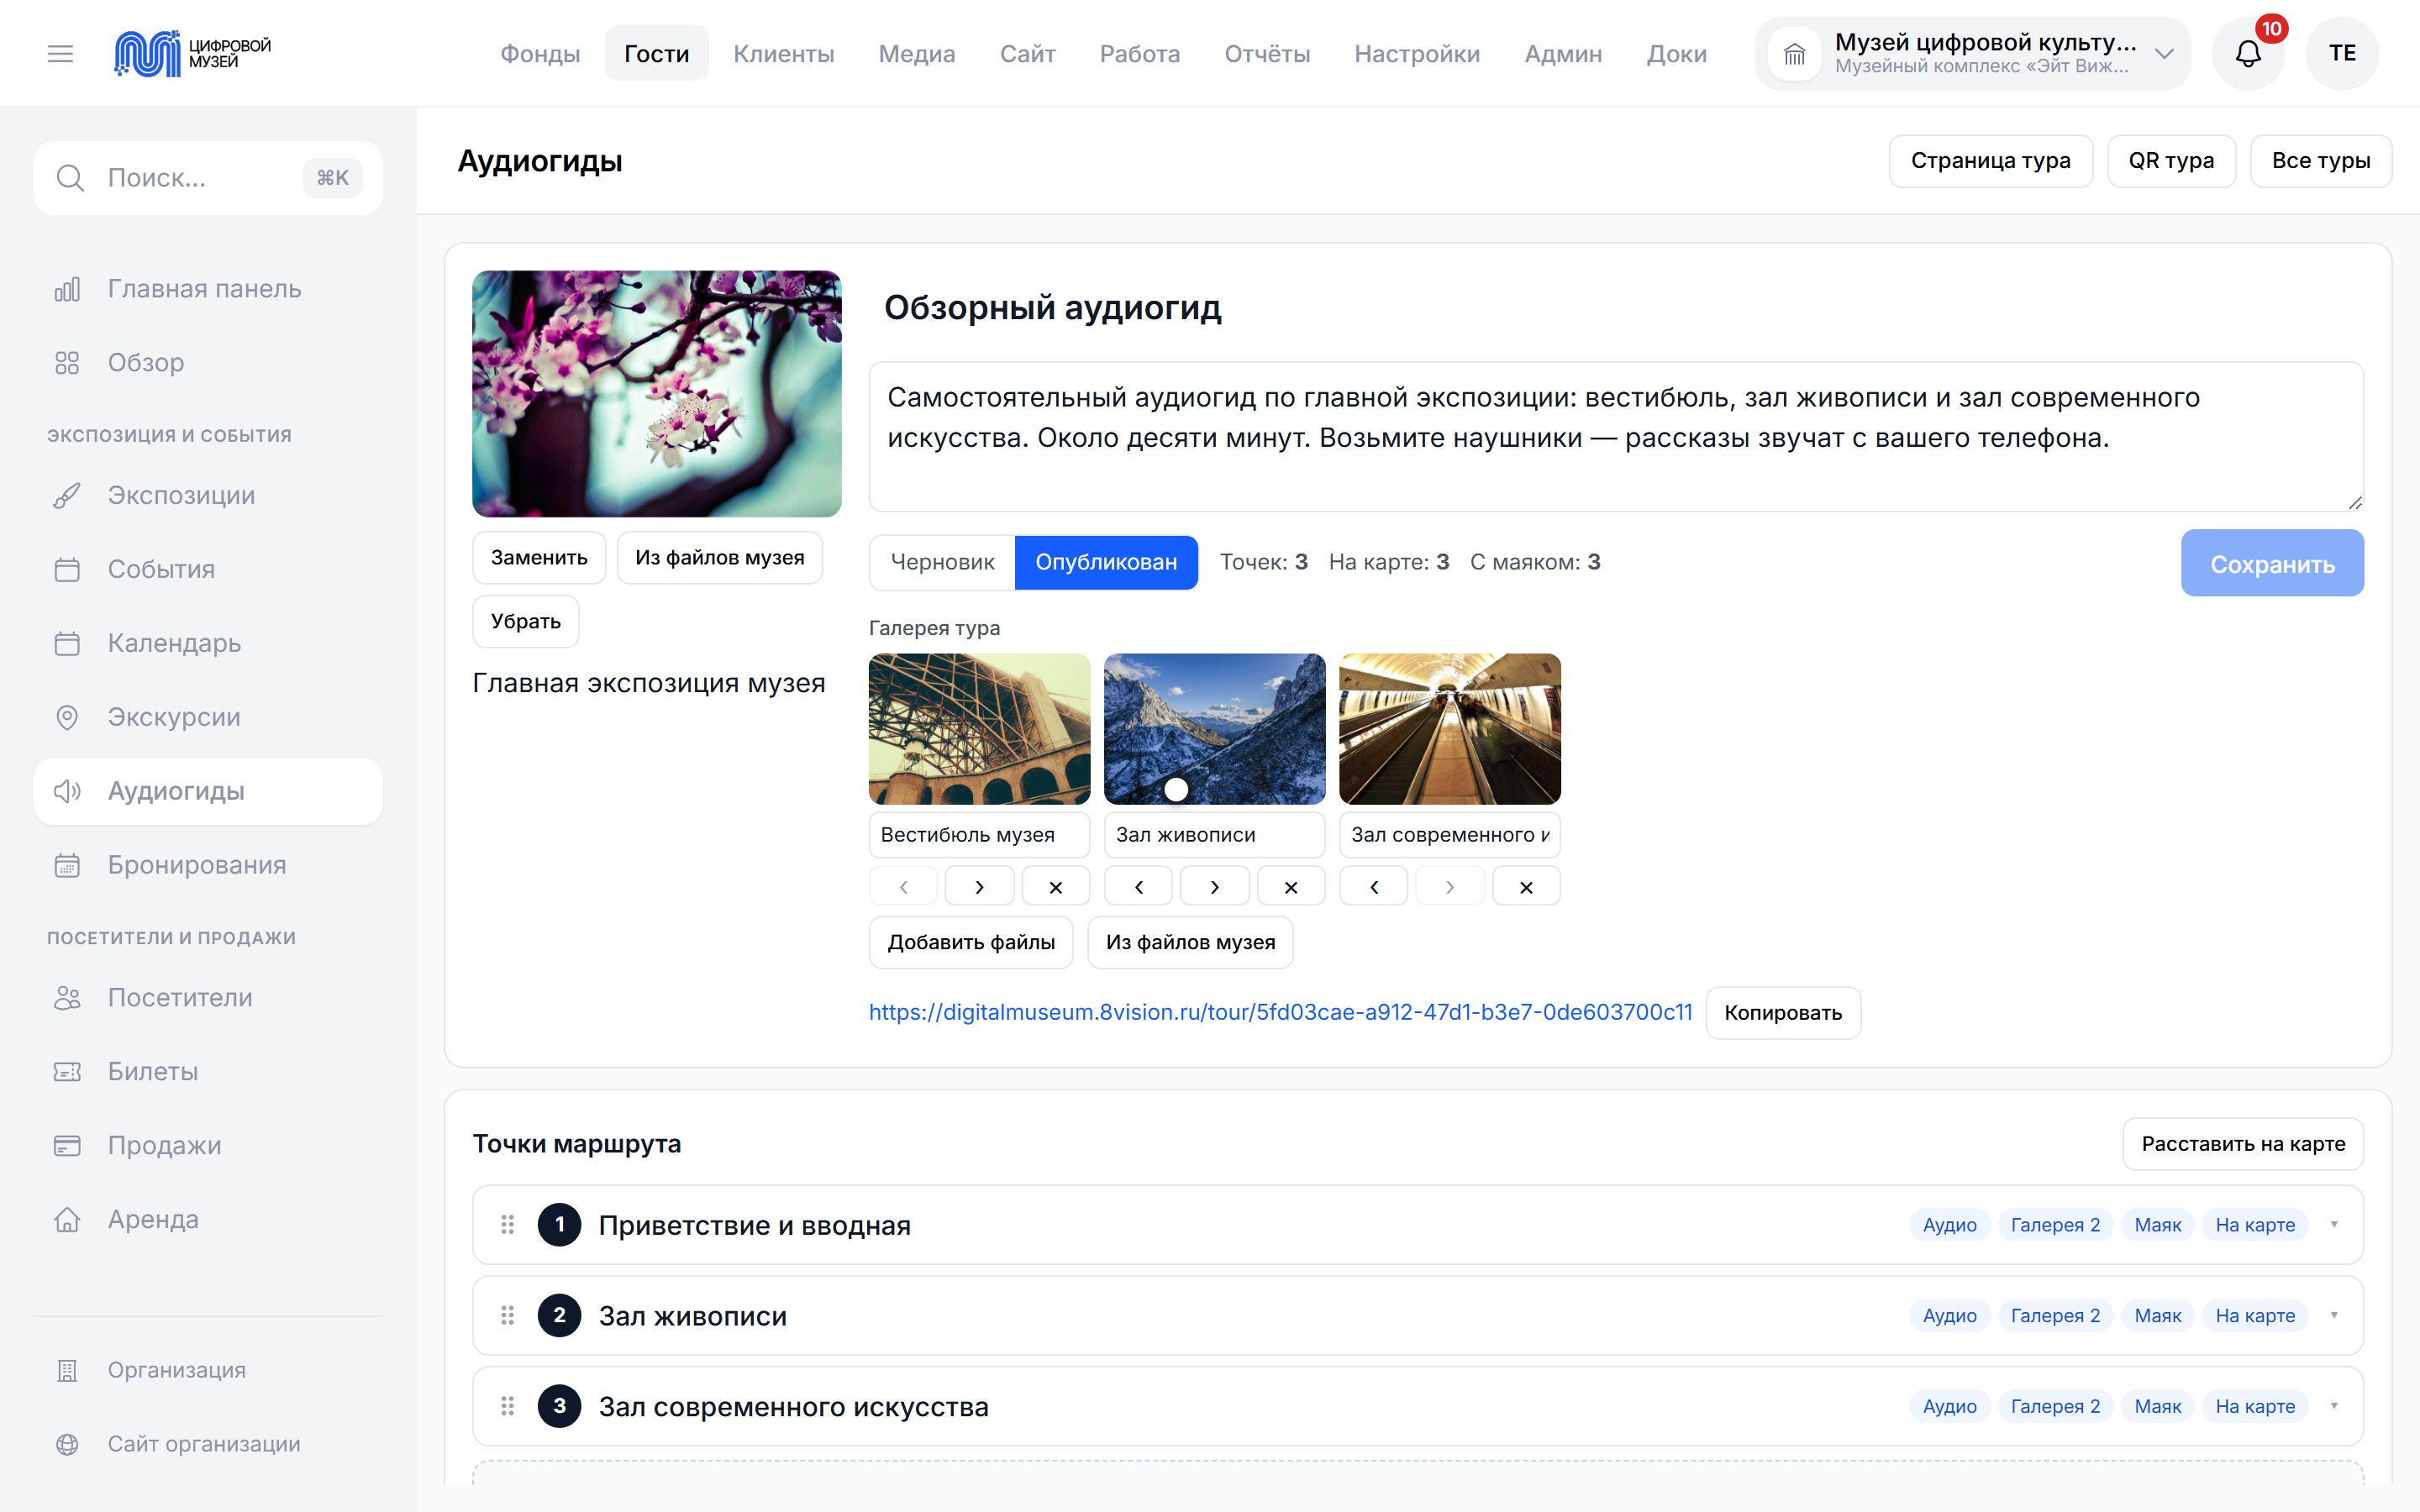The width and height of the screenshot is (2420, 1512).
Task: Set tour status to Черновик
Action: [x=942, y=563]
